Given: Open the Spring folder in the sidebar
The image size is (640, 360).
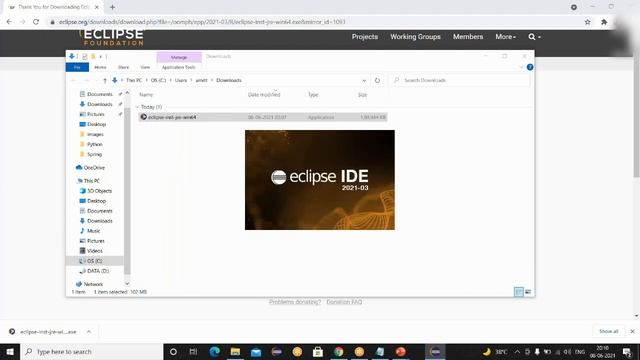Looking at the screenshot, I should [94, 154].
